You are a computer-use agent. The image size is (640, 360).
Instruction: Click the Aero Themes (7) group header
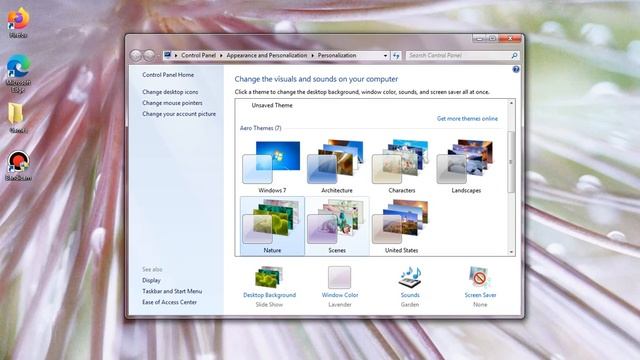(x=260, y=128)
